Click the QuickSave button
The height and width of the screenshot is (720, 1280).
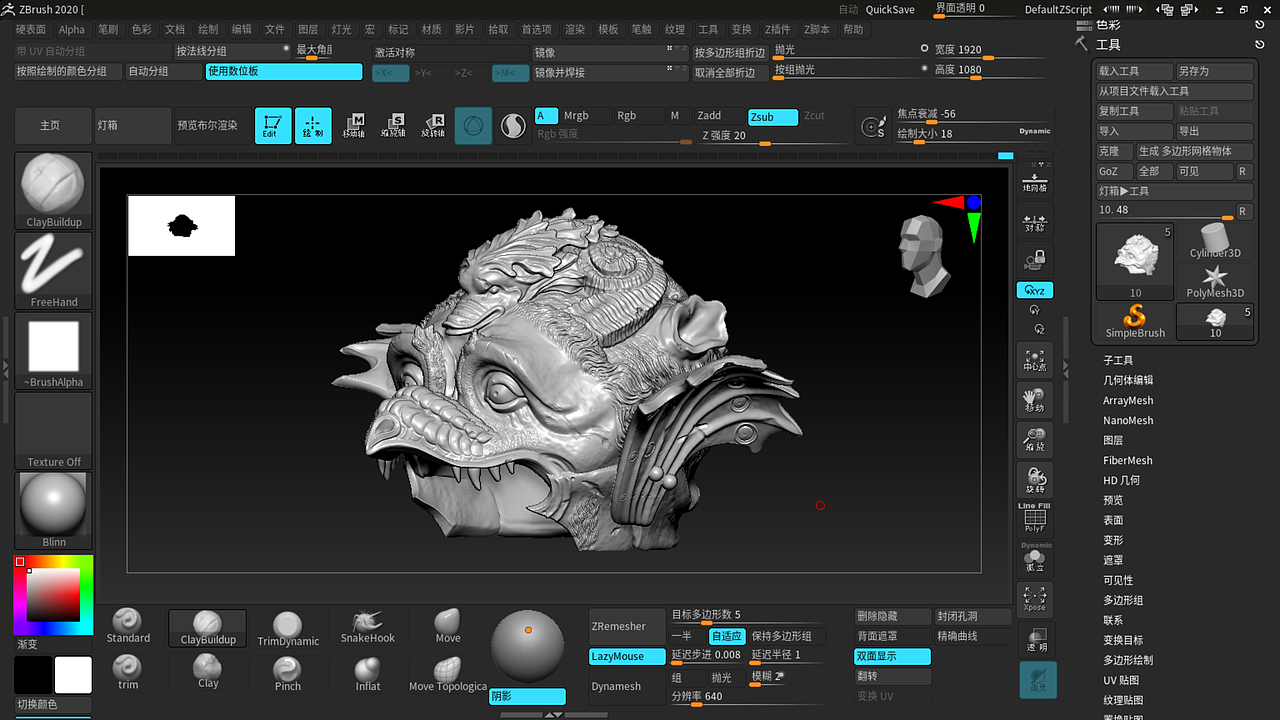click(x=890, y=9)
